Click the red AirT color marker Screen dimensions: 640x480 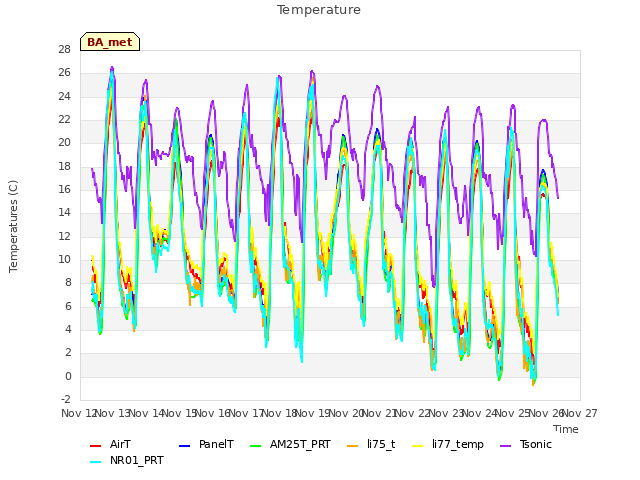(x=95, y=446)
